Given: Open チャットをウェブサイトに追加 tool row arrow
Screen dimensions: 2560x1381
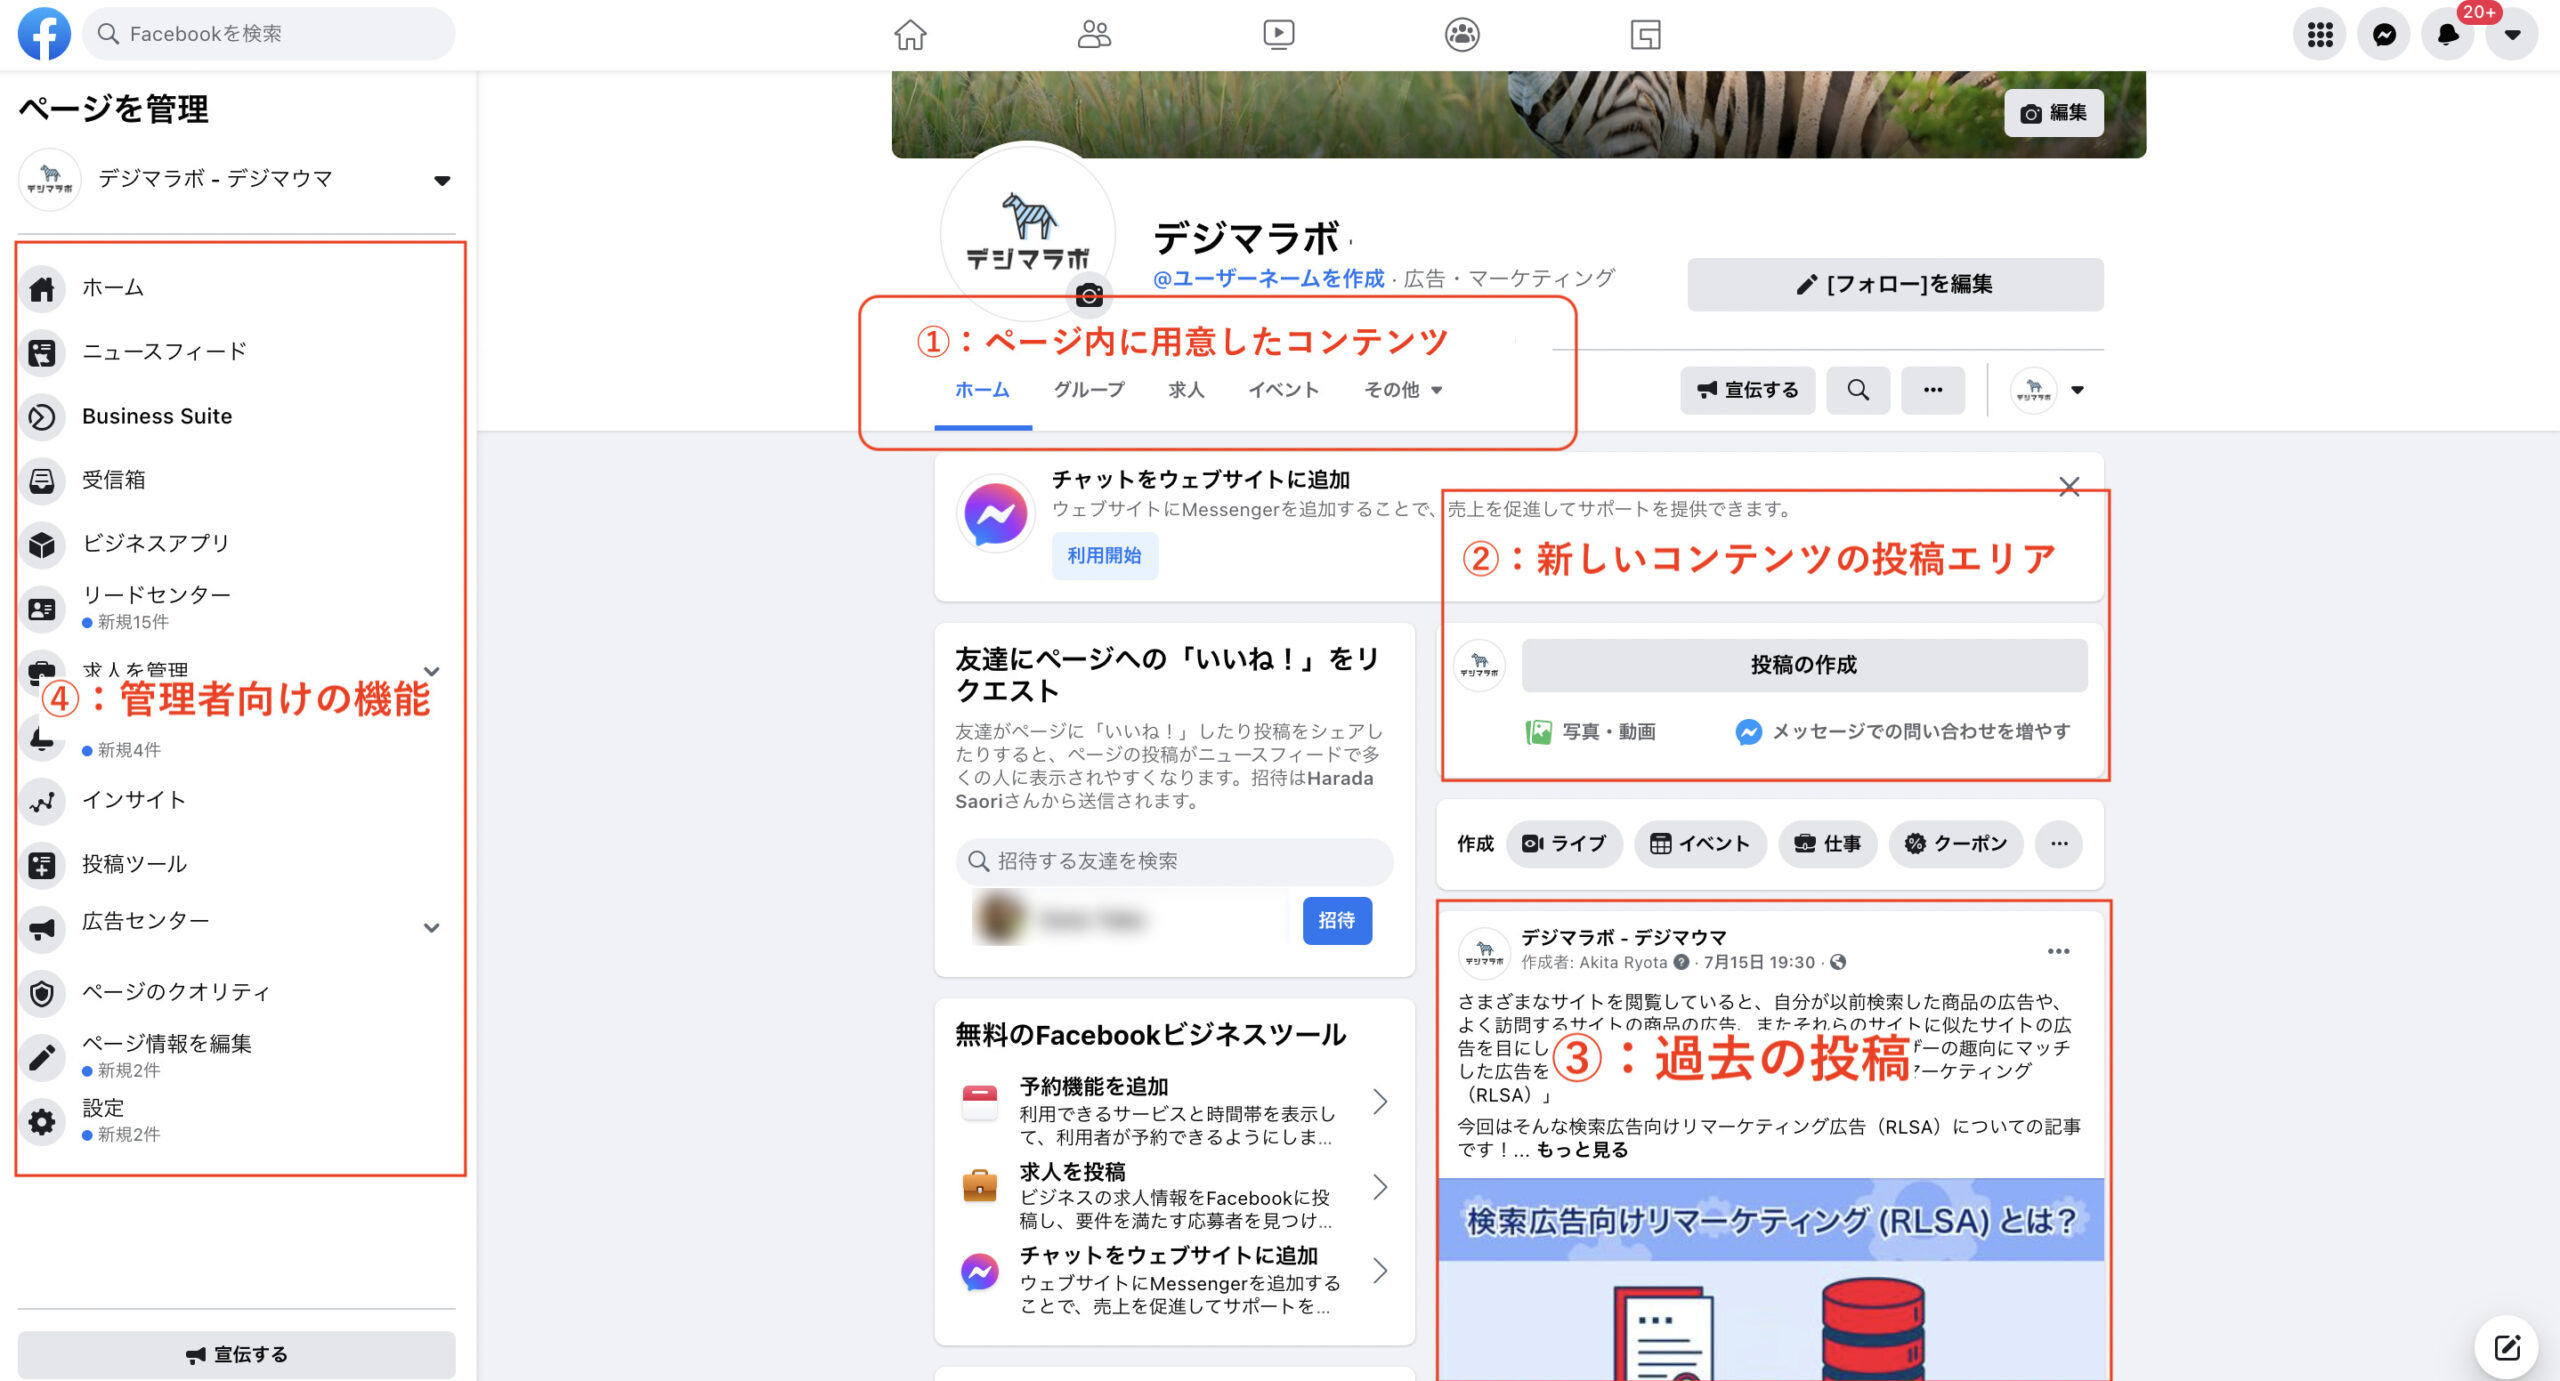Looking at the screenshot, I should (x=1380, y=1271).
